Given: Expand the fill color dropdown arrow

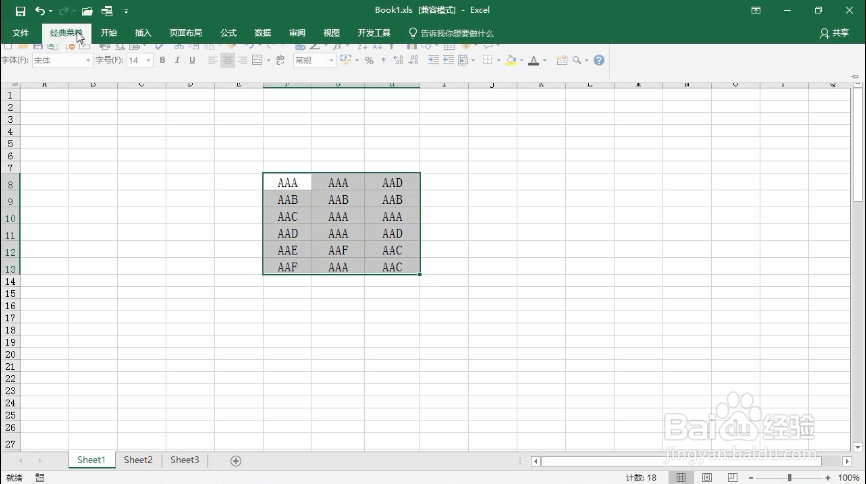Looking at the screenshot, I should coord(521,60).
